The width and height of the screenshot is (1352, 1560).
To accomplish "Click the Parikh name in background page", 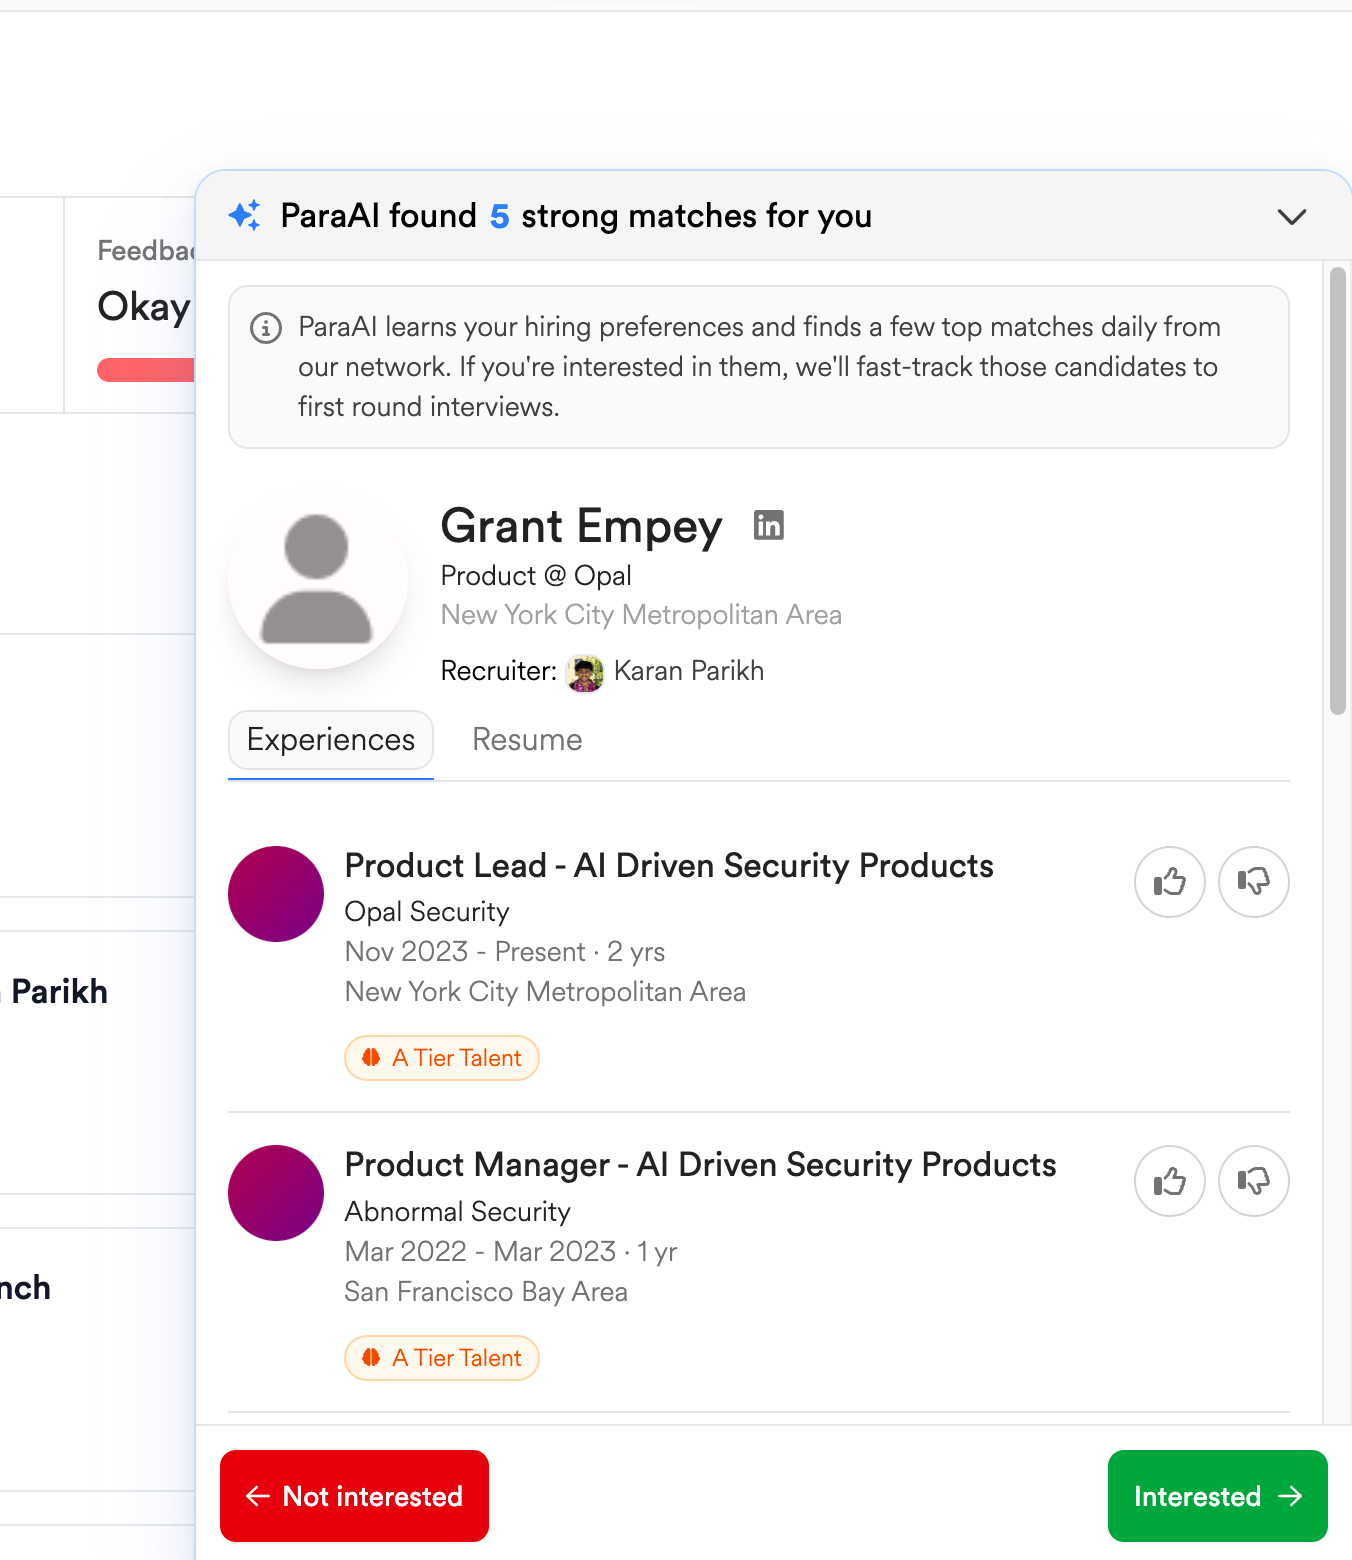I will (59, 992).
